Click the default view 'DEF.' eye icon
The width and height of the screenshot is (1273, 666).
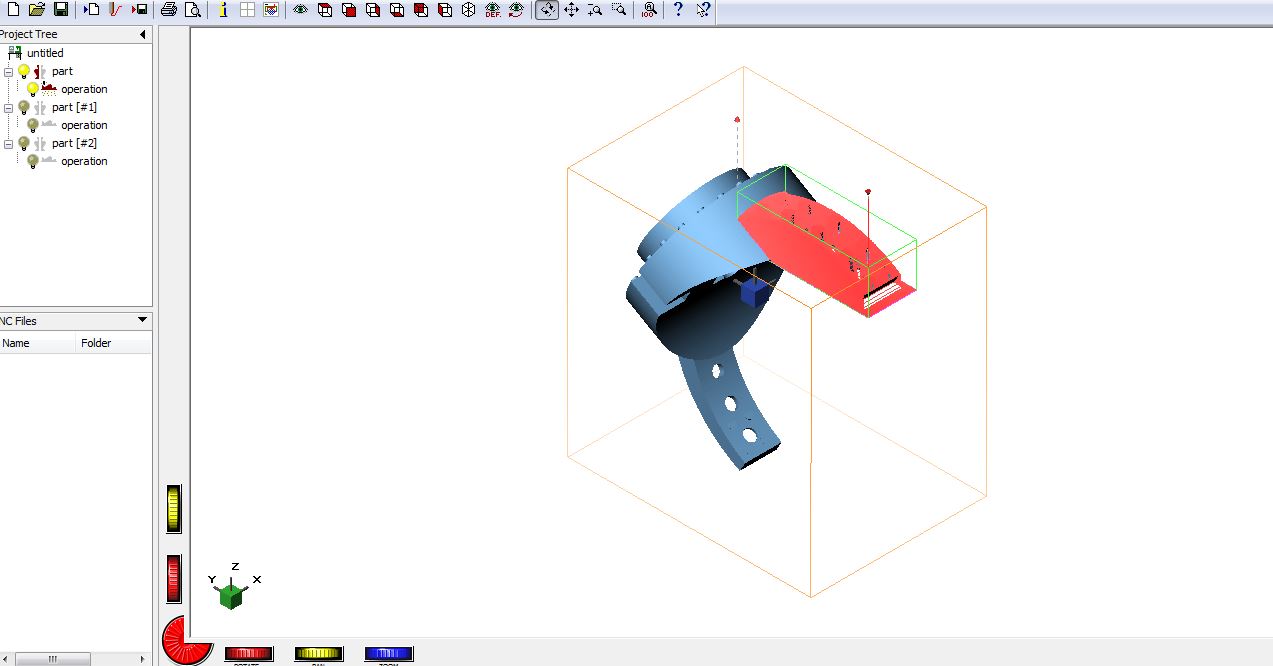point(492,10)
